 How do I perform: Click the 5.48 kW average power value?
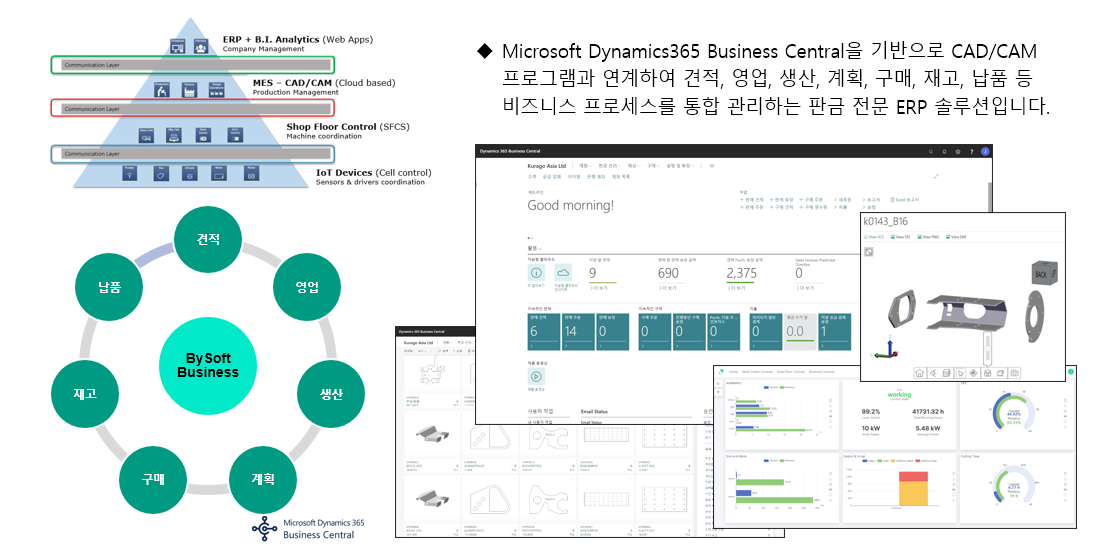(x=928, y=428)
